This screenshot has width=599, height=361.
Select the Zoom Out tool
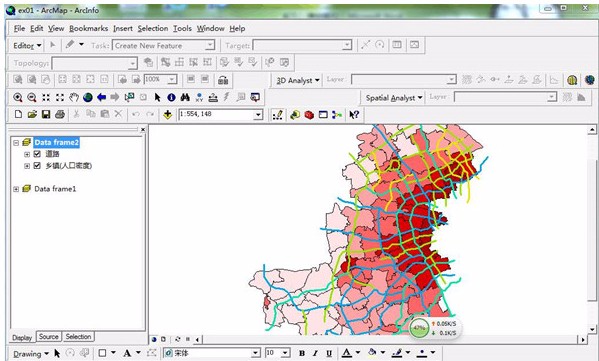pyautogui.click(x=32, y=97)
